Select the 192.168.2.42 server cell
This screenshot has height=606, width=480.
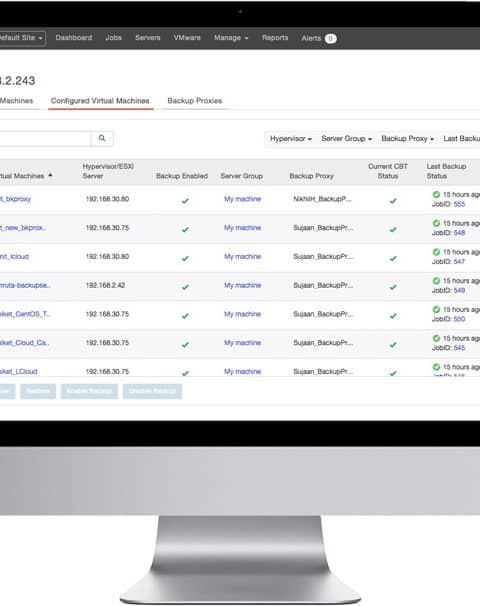pos(105,285)
